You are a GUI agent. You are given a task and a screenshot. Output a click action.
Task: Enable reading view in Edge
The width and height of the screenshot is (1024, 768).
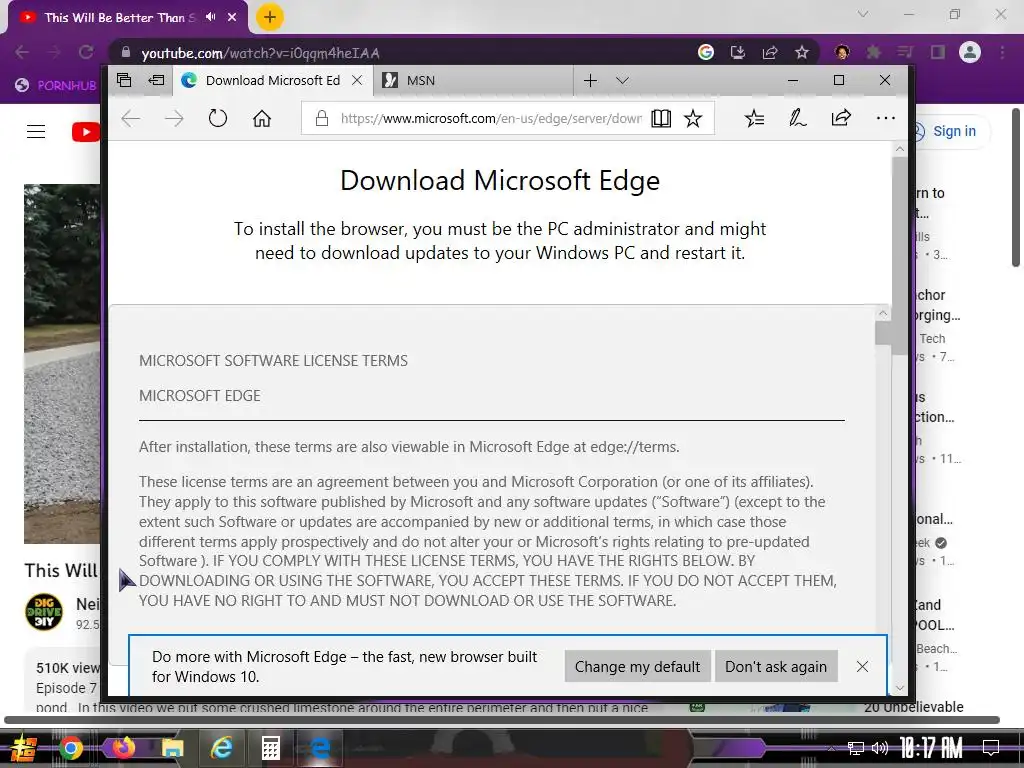(661, 118)
